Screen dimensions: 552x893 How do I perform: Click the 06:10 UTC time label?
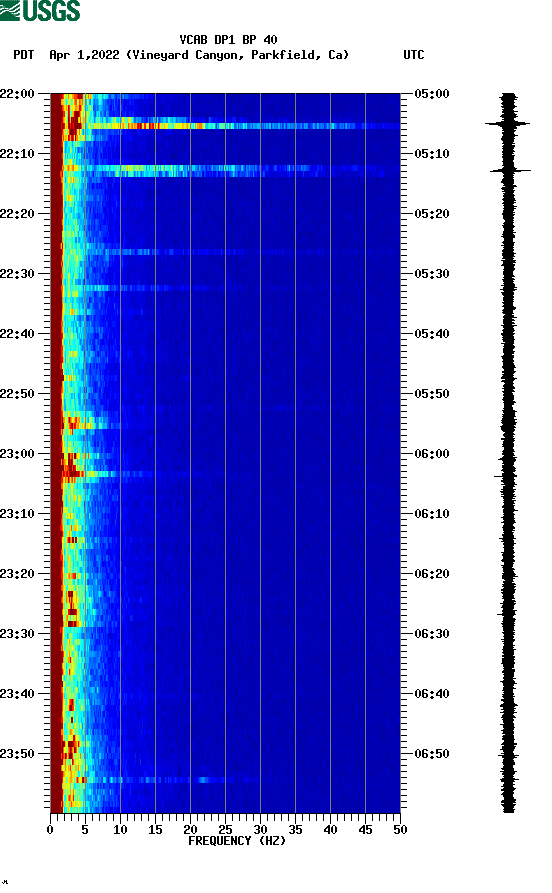pyautogui.click(x=432, y=513)
